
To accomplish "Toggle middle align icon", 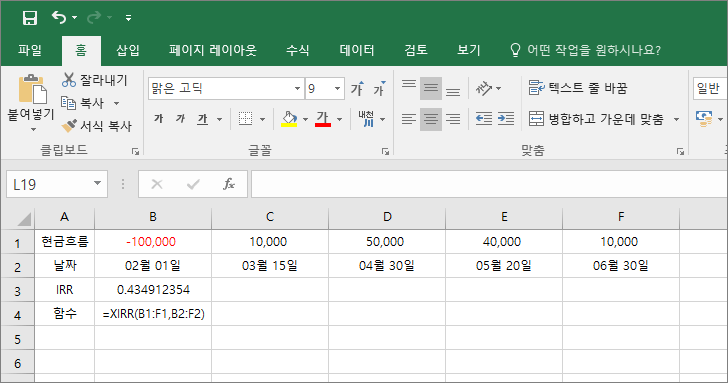I will (x=431, y=88).
